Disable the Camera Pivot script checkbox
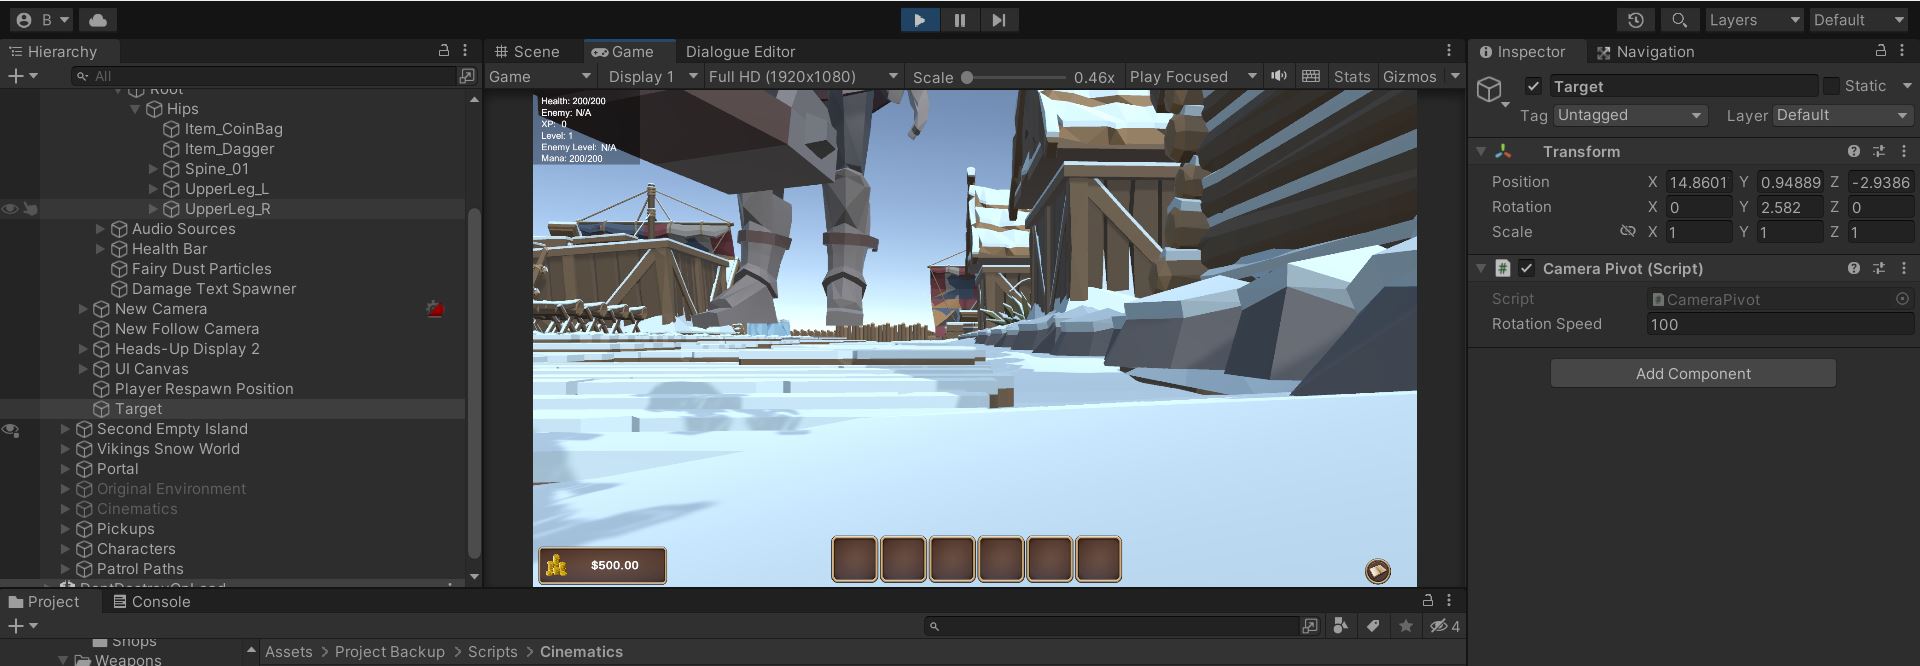The width and height of the screenshot is (1920, 666). click(1526, 268)
